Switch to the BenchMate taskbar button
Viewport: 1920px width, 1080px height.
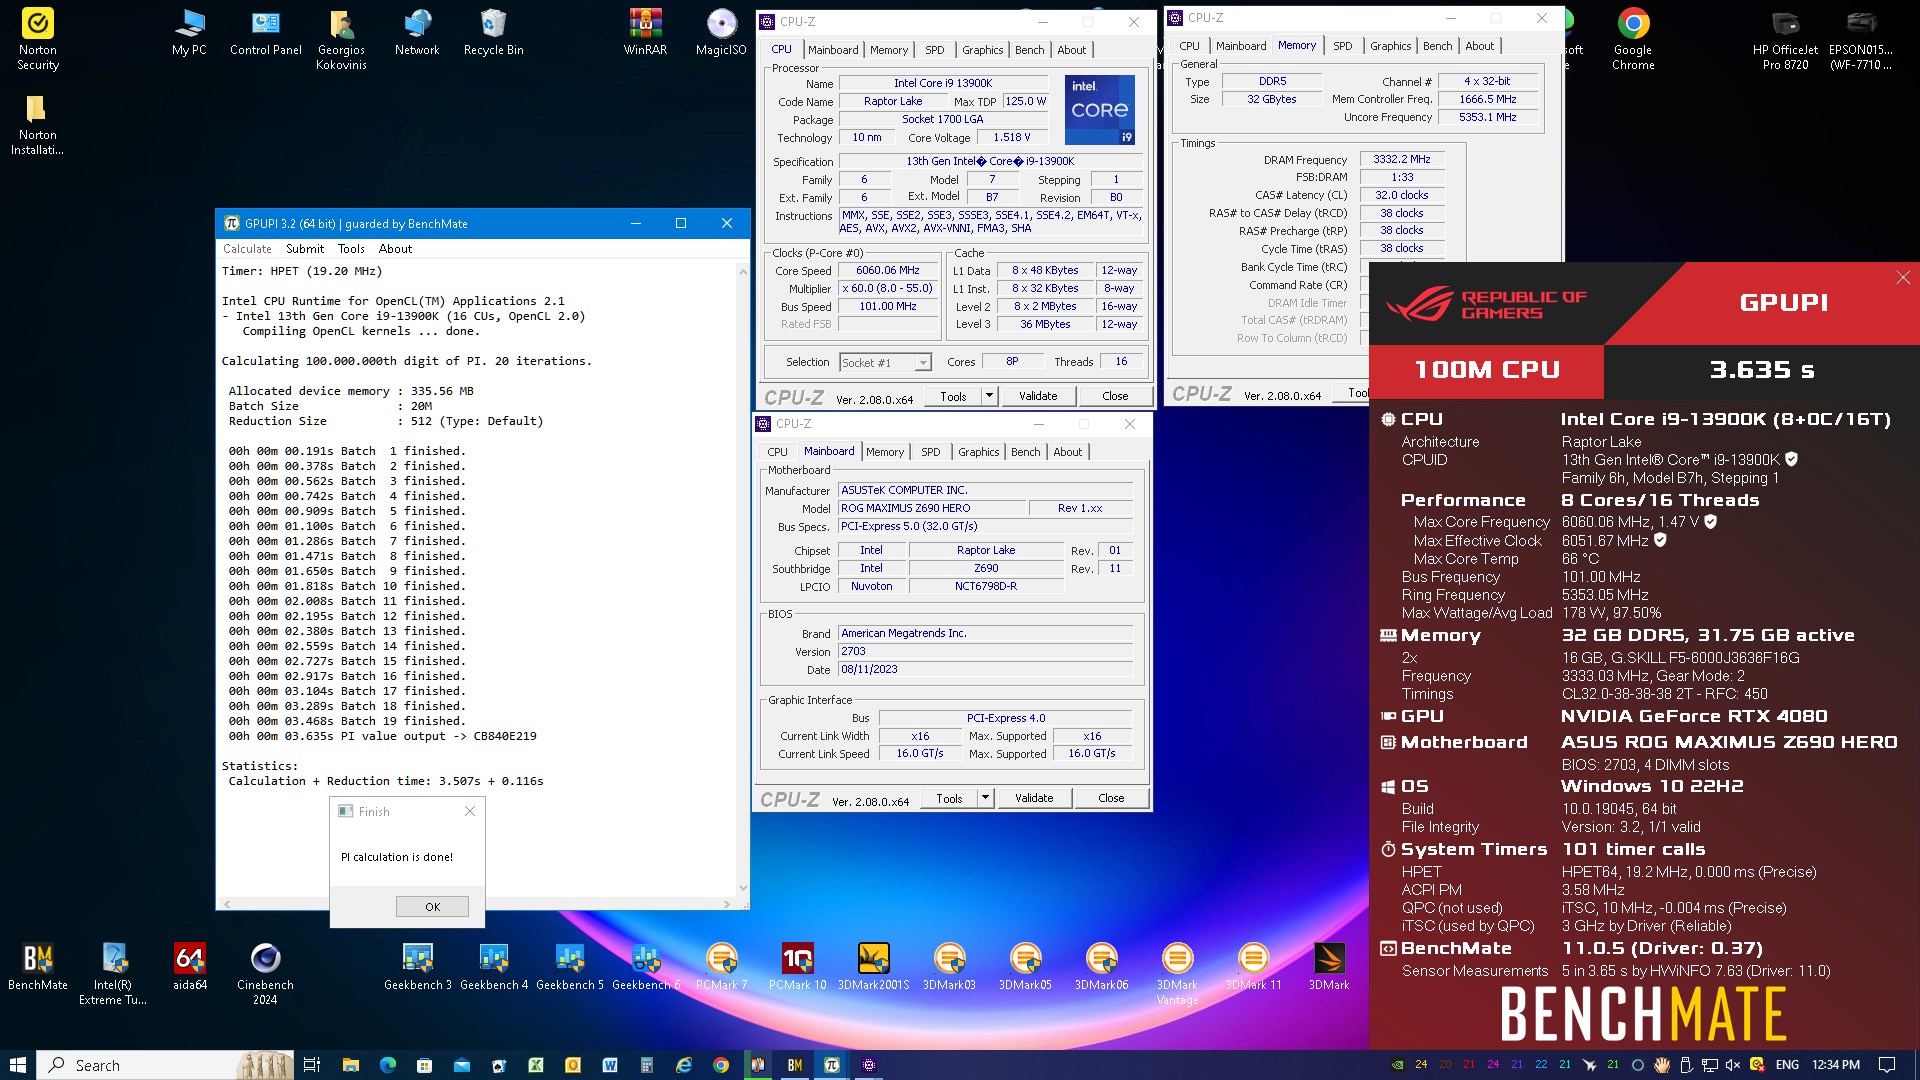[x=795, y=1065]
